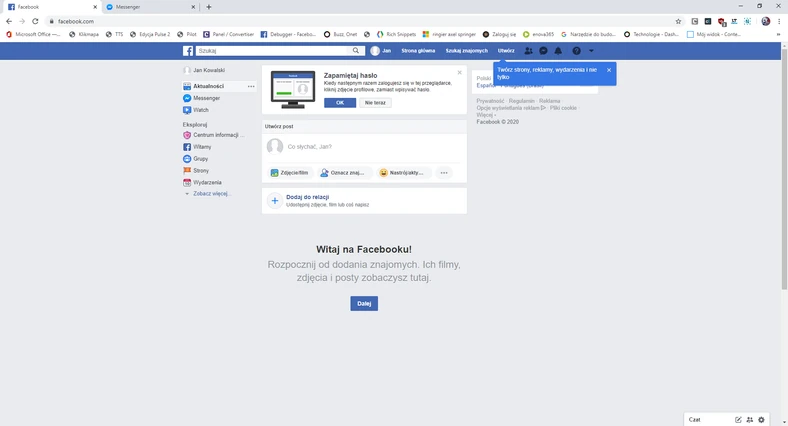Open friend requests icon in header
The width and height of the screenshot is (788, 426).
pos(528,51)
